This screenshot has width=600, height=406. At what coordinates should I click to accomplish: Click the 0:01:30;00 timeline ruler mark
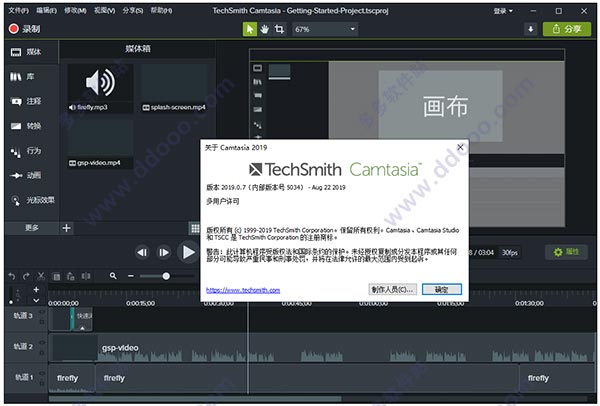pyautogui.click(x=529, y=303)
